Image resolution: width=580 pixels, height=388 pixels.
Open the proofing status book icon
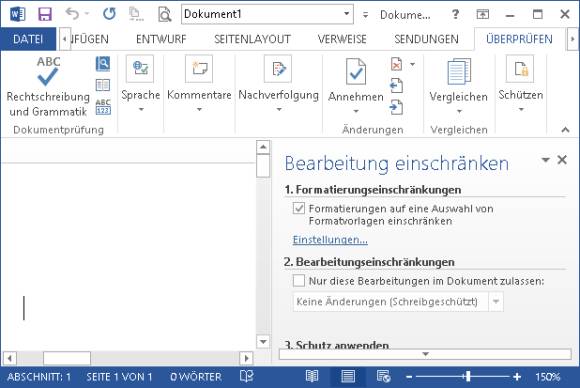246,377
